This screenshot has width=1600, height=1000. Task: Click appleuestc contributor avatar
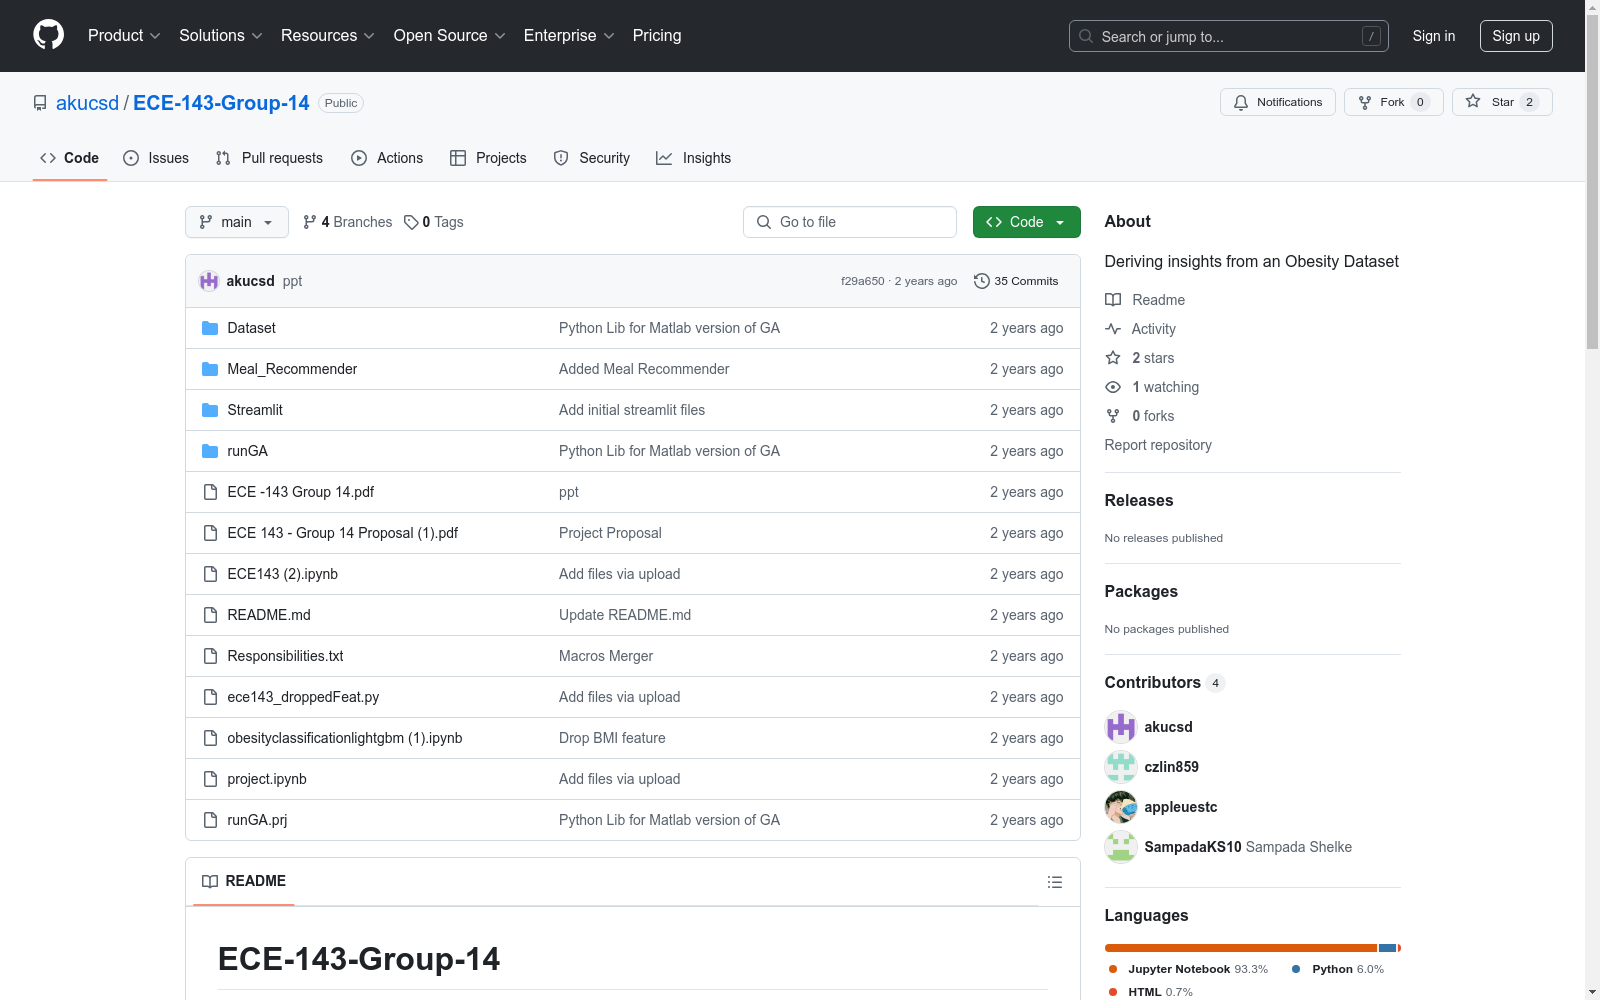(1121, 807)
